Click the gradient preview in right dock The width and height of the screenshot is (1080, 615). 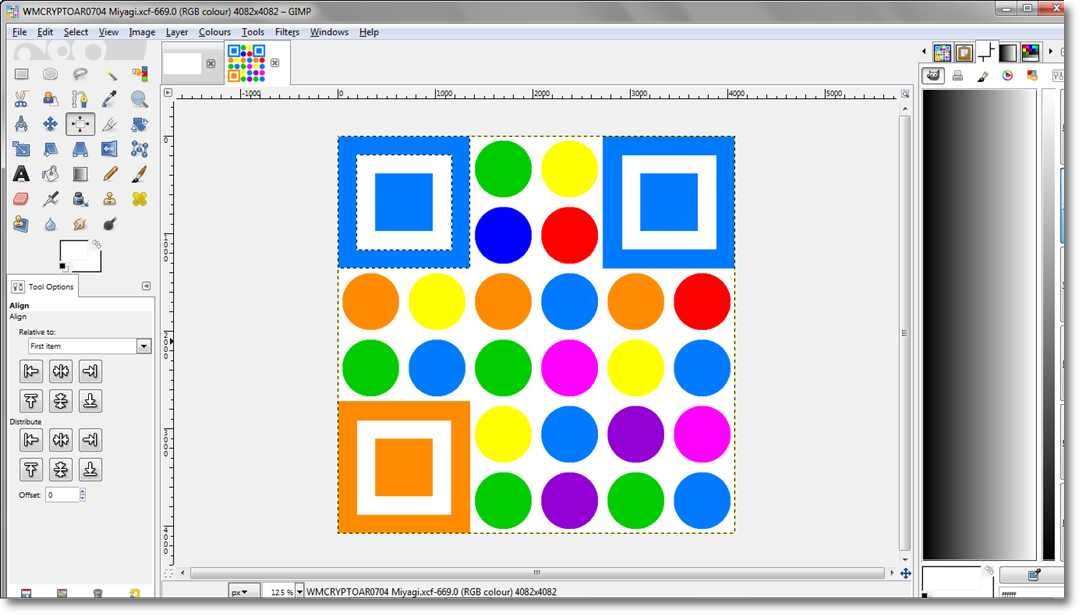[979, 324]
